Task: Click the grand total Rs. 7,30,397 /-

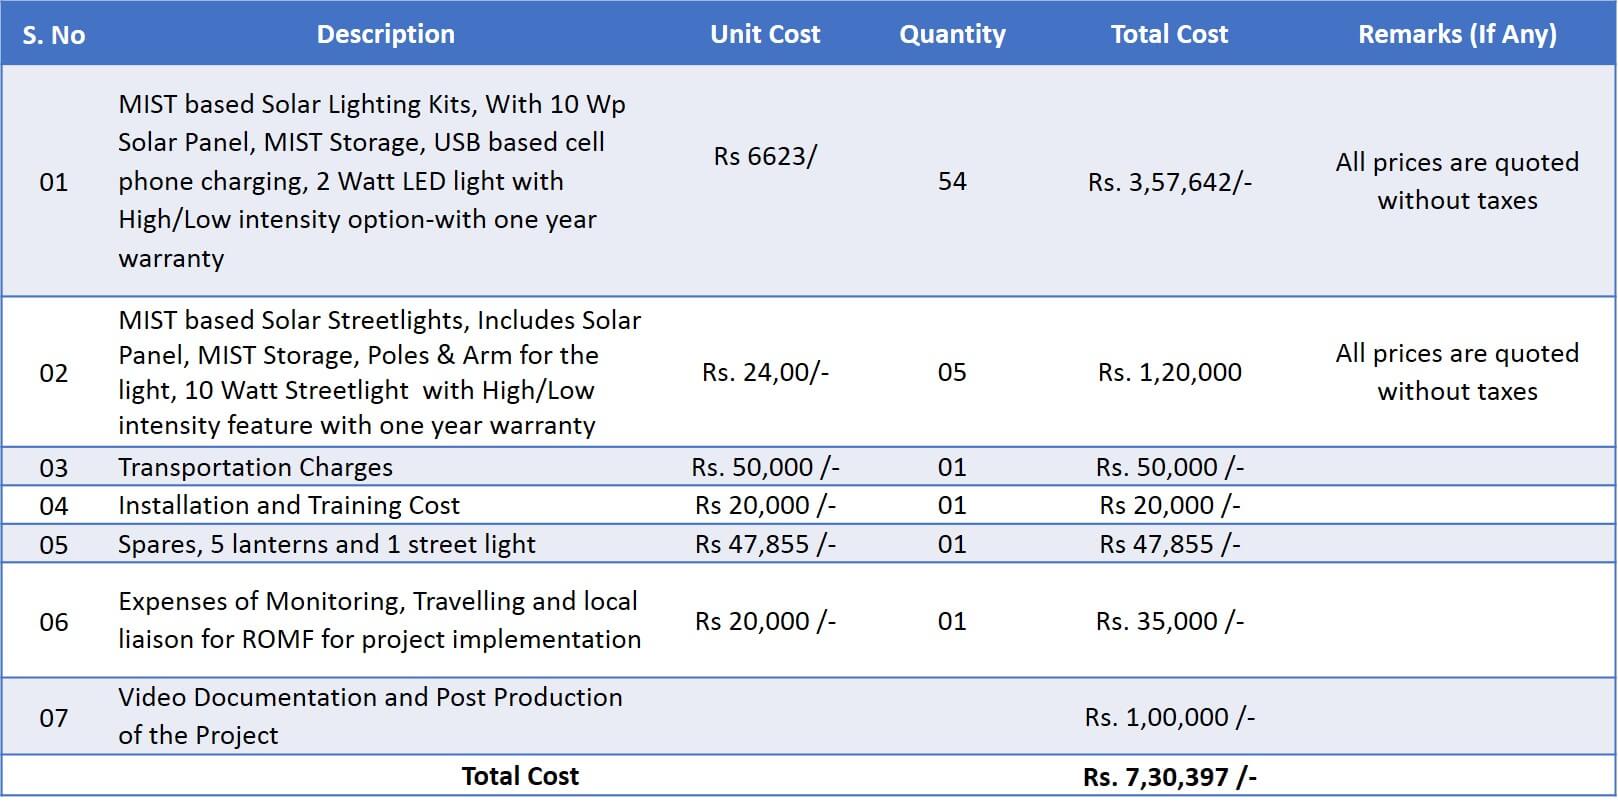Action: click(1169, 777)
